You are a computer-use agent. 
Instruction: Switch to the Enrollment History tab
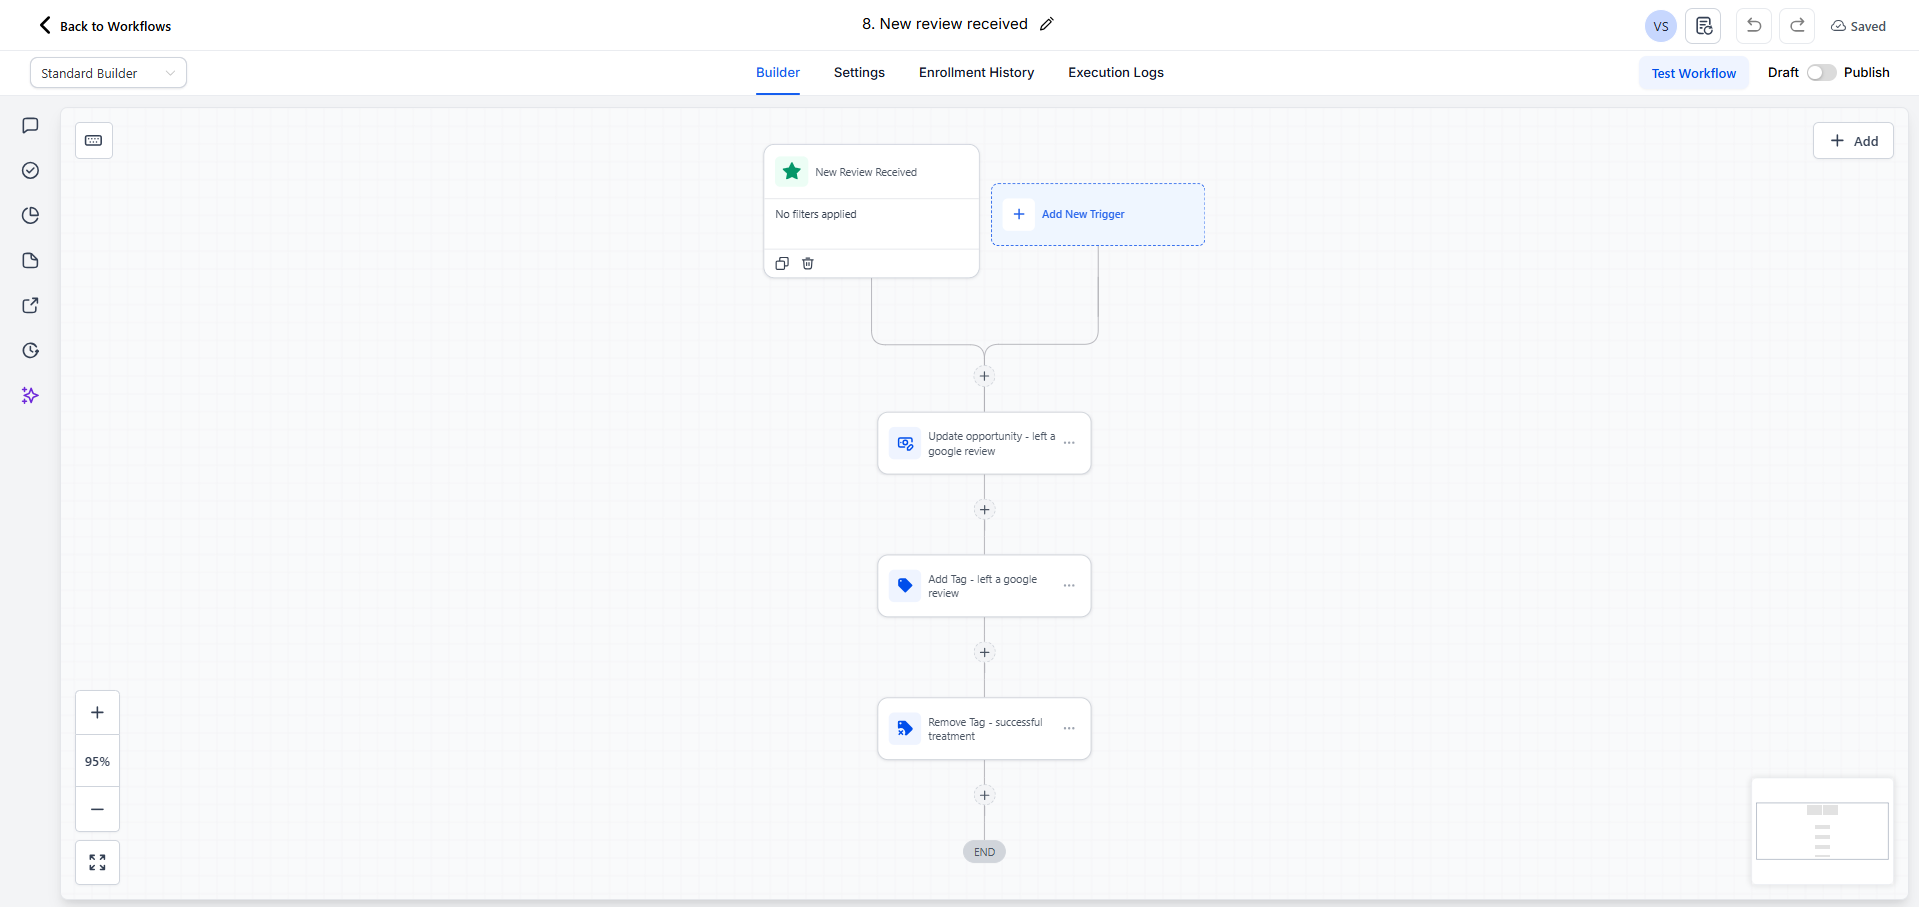coord(976,73)
